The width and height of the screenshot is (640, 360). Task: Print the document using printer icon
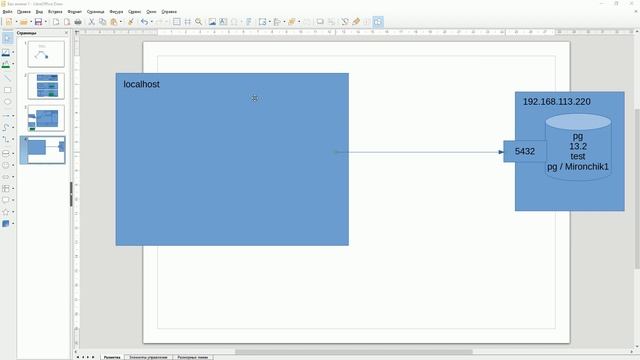[78, 22]
